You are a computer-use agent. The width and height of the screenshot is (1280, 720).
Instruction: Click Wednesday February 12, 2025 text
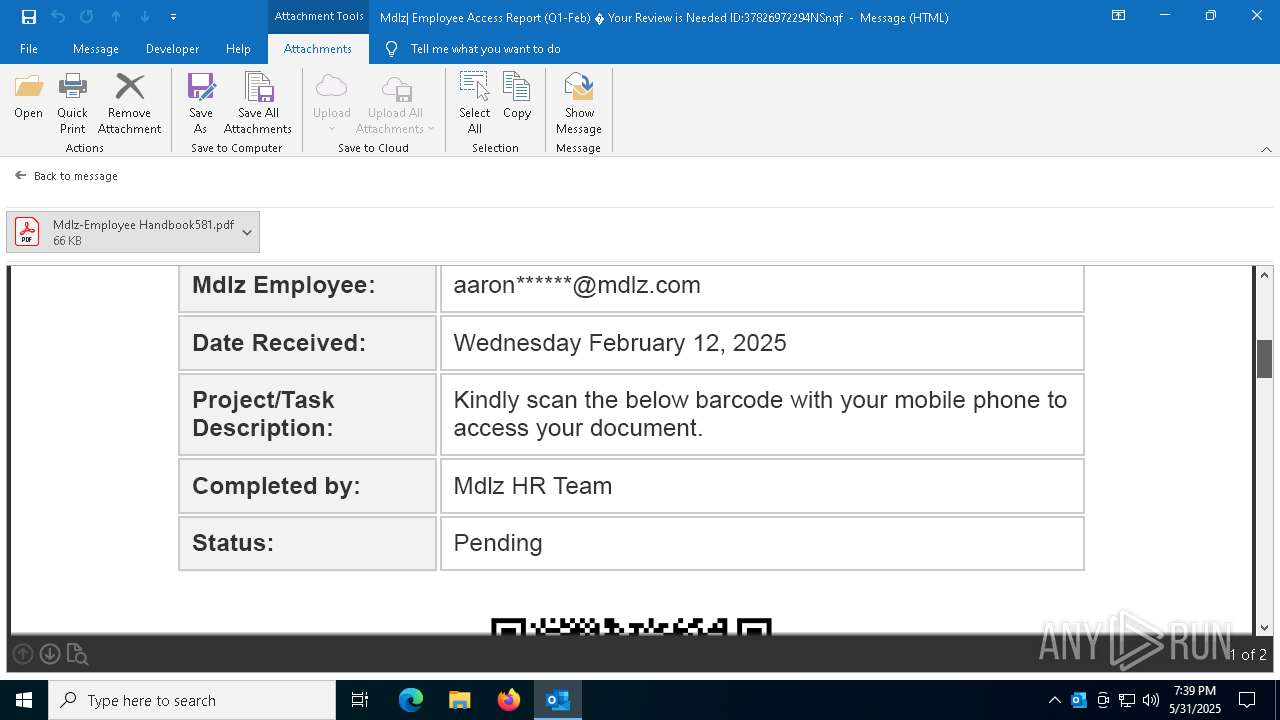tap(620, 343)
